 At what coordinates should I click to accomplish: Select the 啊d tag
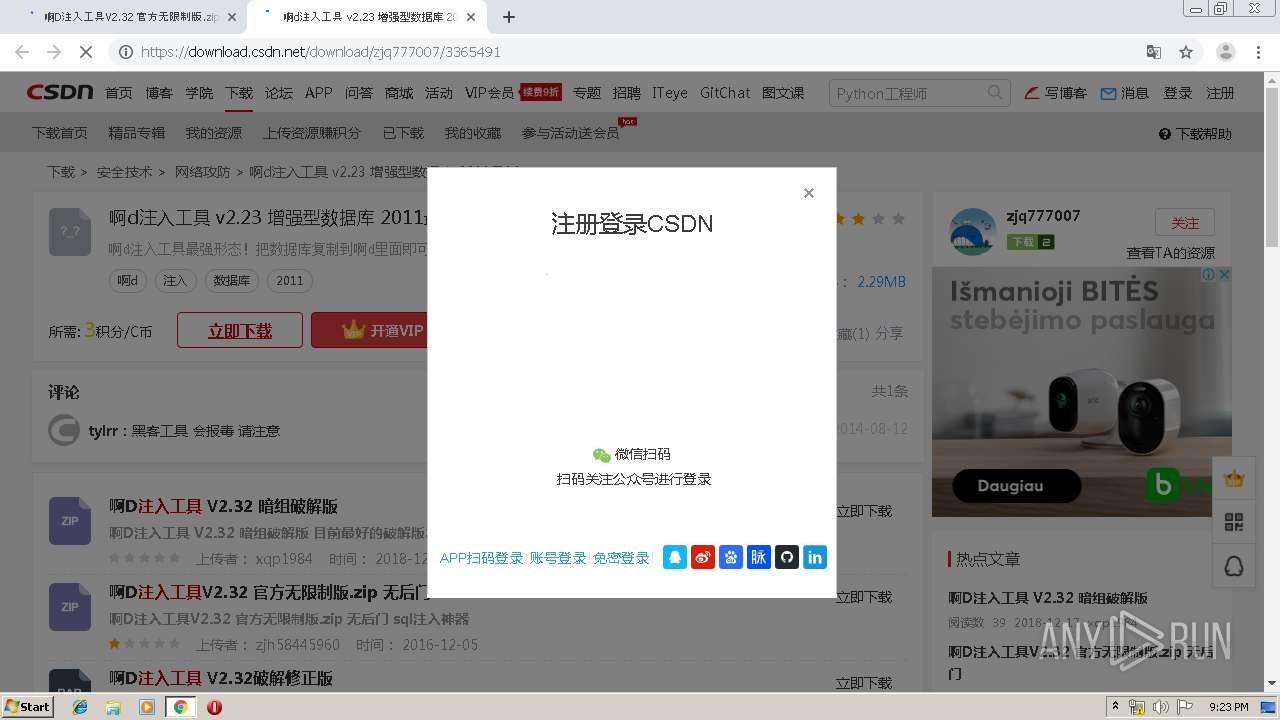point(128,281)
